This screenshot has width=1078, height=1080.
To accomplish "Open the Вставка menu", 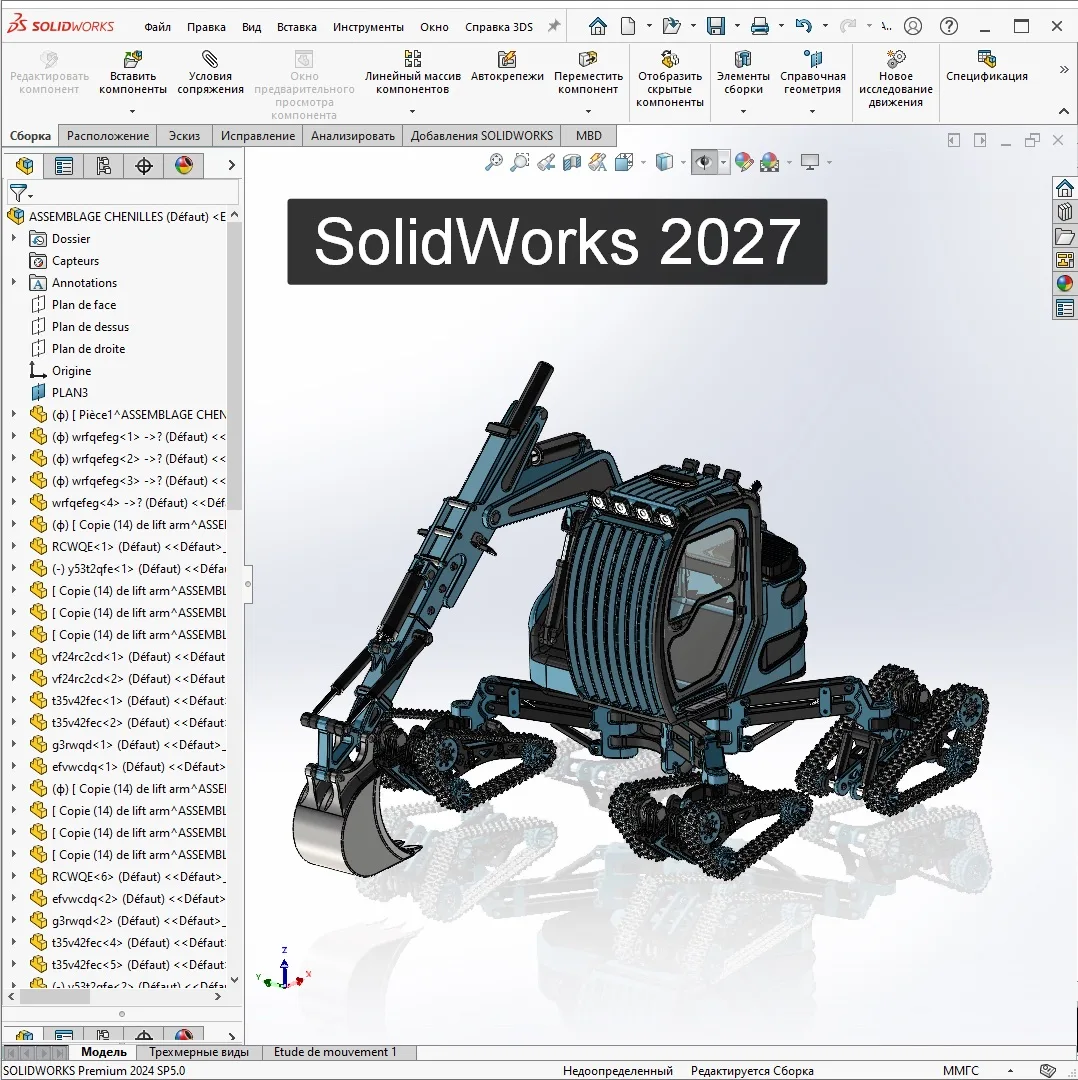I will pos(296,27).
